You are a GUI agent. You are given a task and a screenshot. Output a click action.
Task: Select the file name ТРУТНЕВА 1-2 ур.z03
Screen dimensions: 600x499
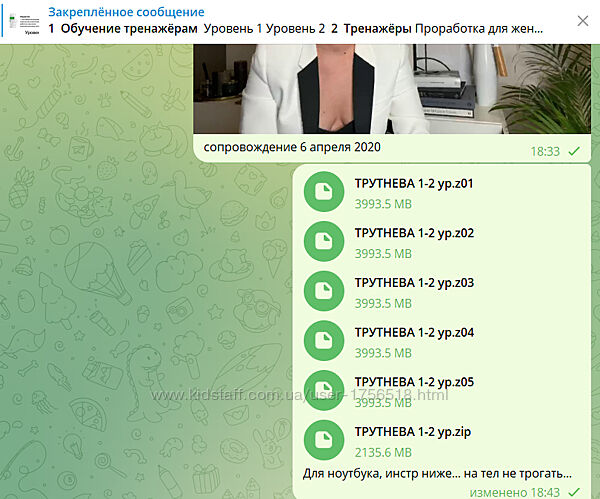click(414, 282)
